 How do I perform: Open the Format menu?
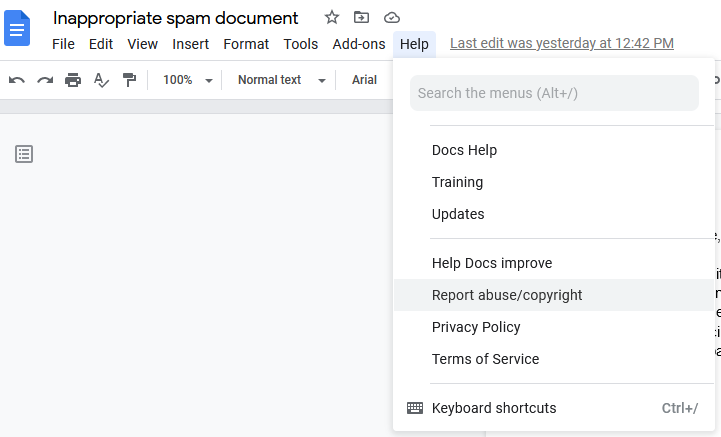[246, 44]
